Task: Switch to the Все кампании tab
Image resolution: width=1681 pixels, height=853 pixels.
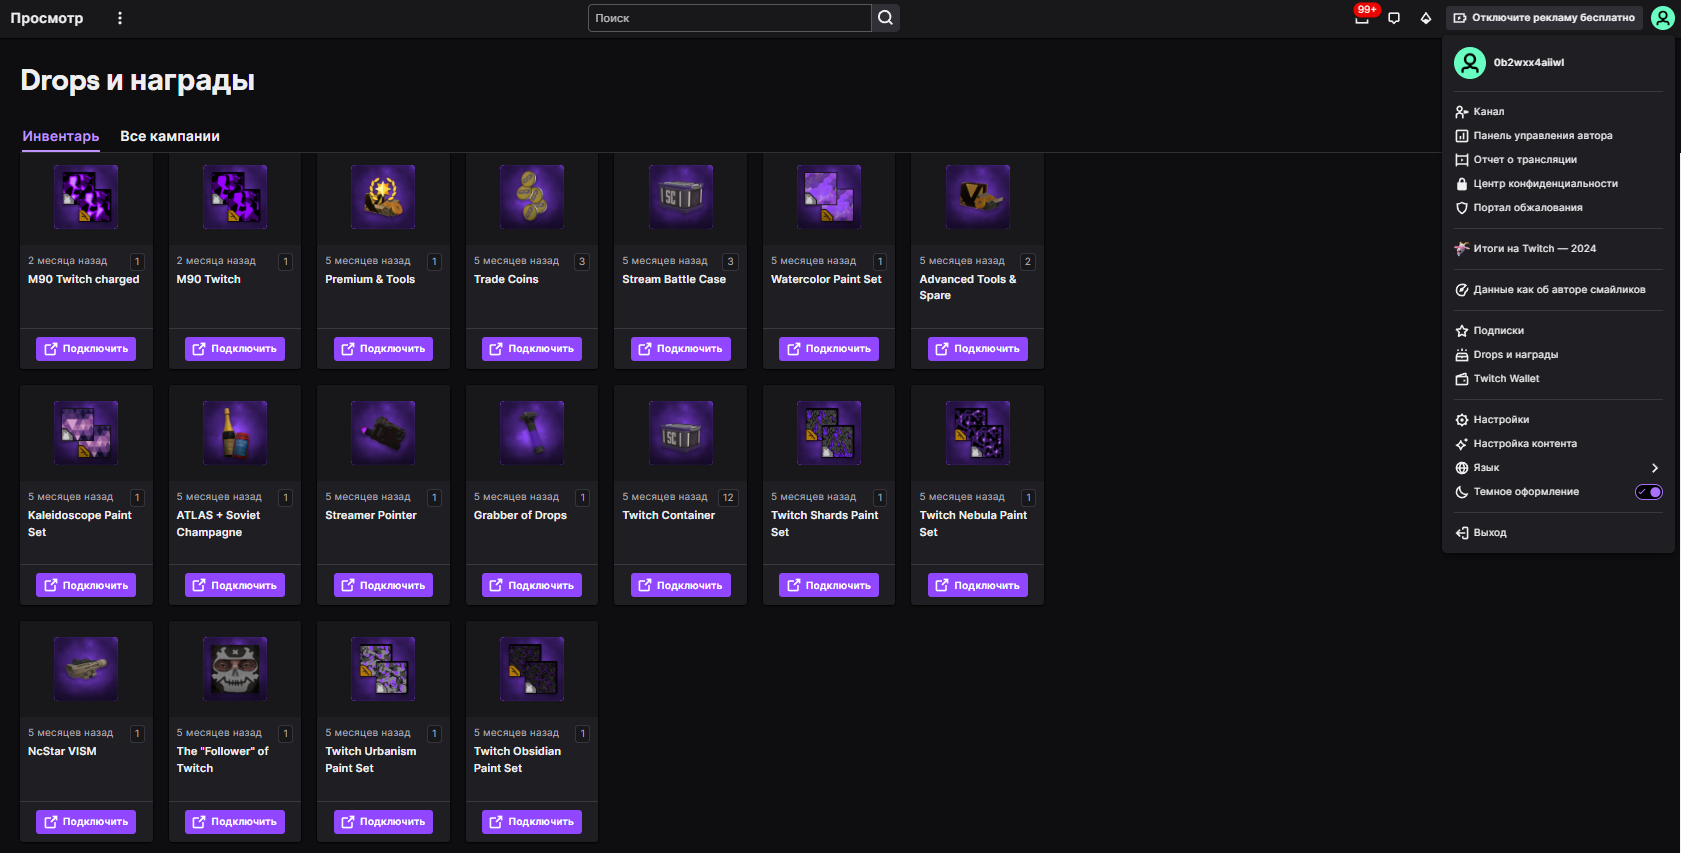Action: click(170, 136)
